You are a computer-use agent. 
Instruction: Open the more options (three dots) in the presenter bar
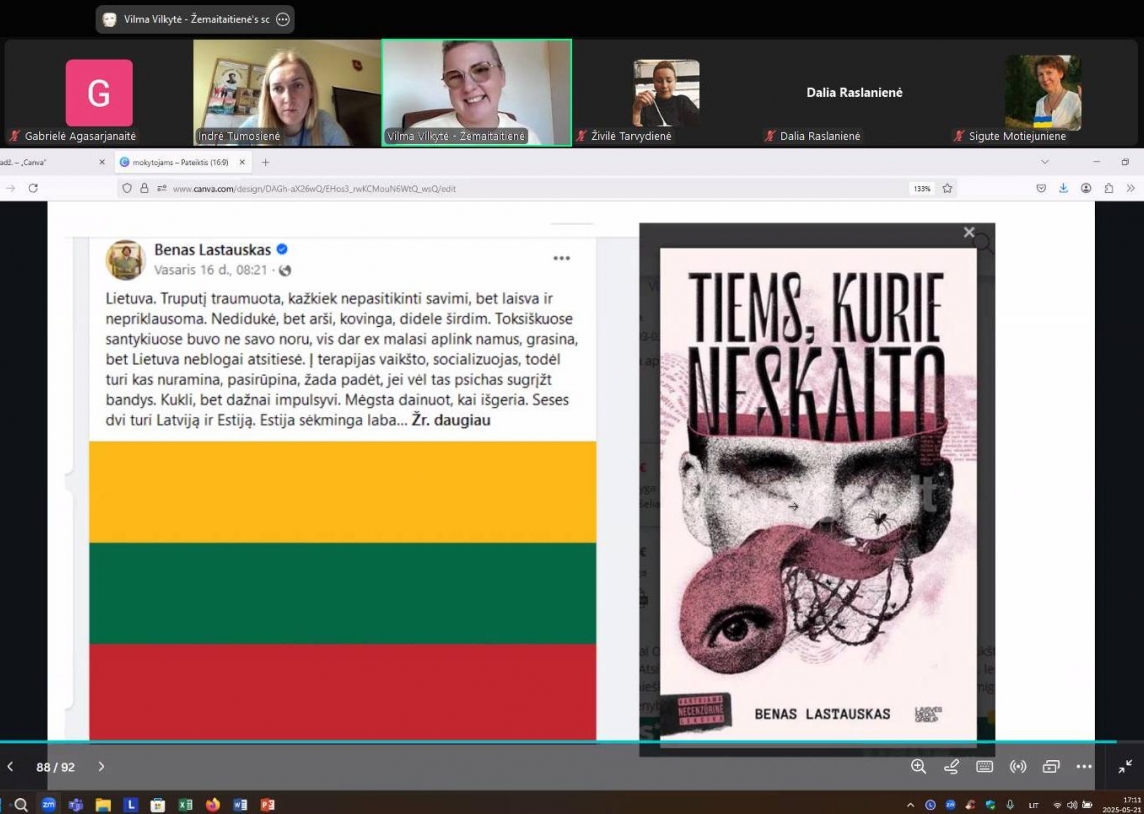click(1084, 767)
